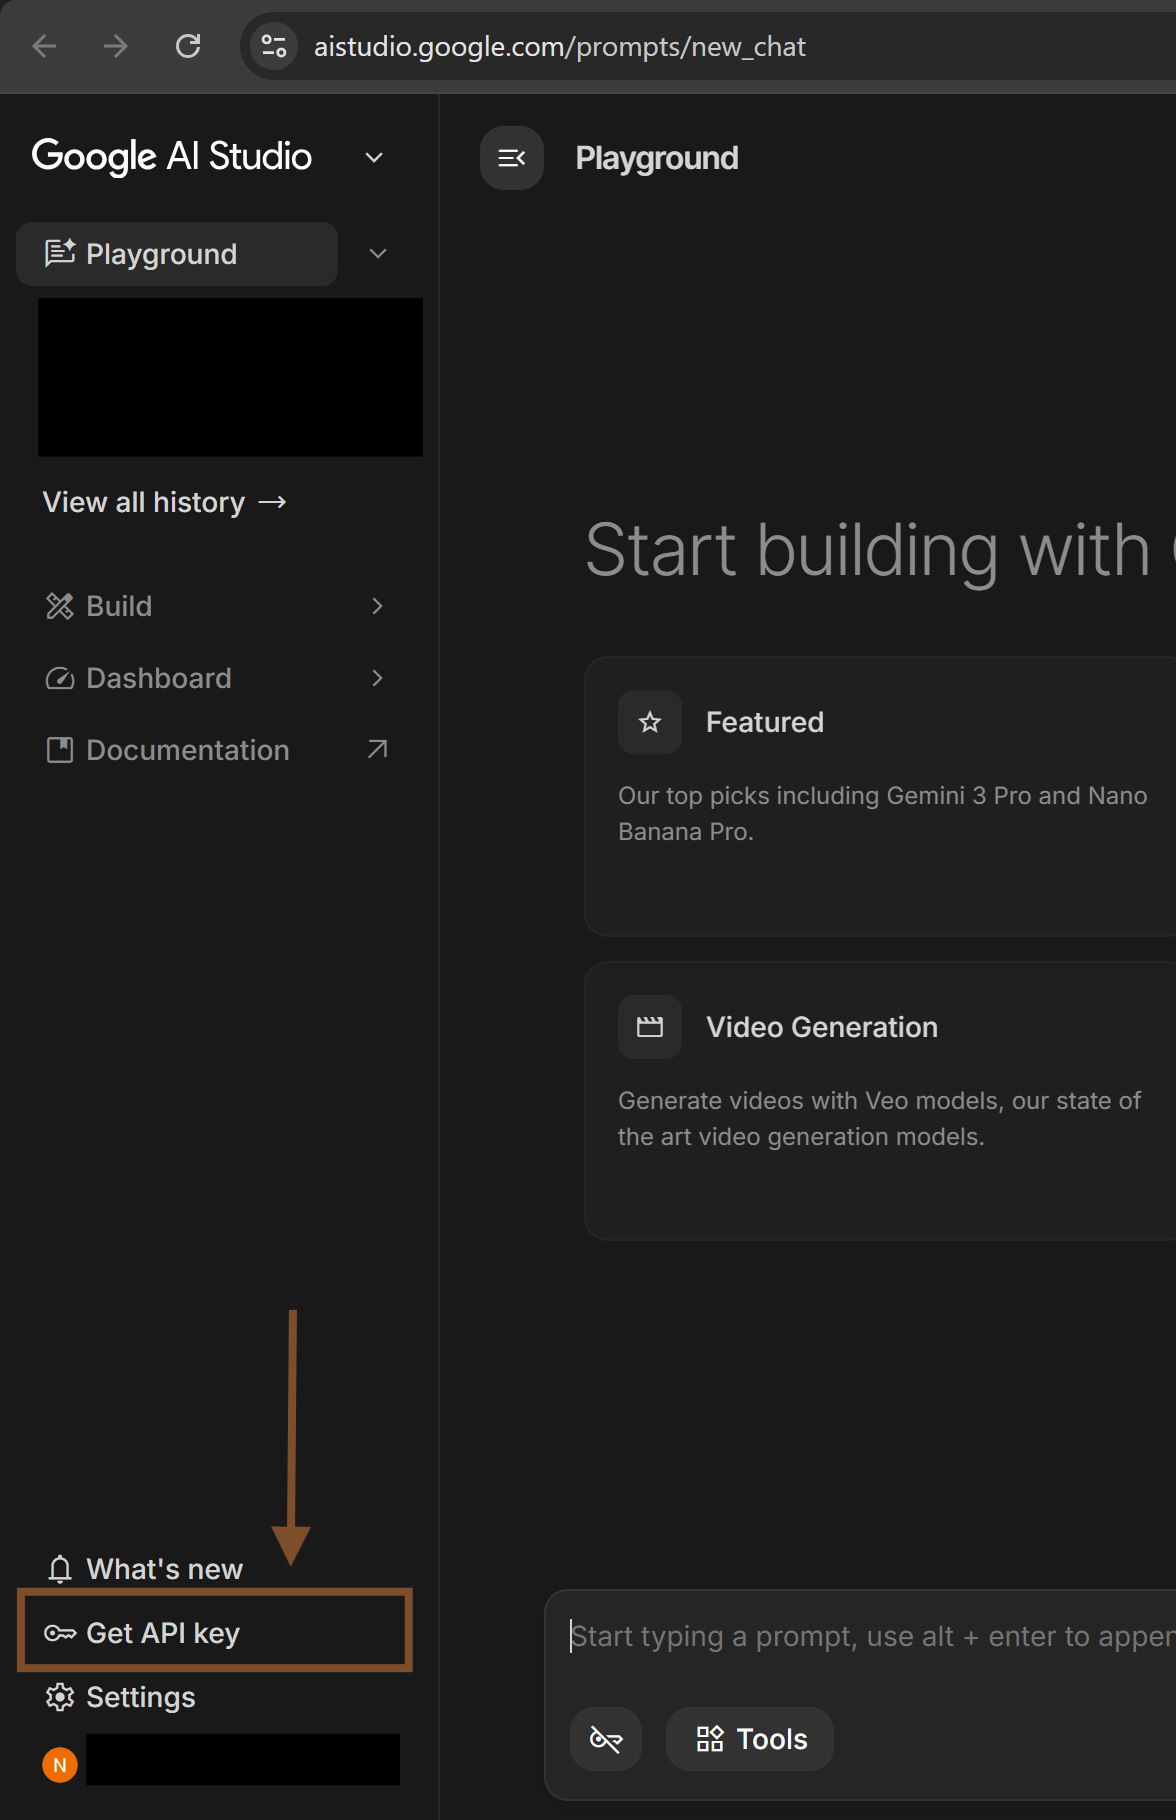Click the browser forward arrow
The width and height of the screenshot is (1176, 1820).
click(x=116, y=46)
